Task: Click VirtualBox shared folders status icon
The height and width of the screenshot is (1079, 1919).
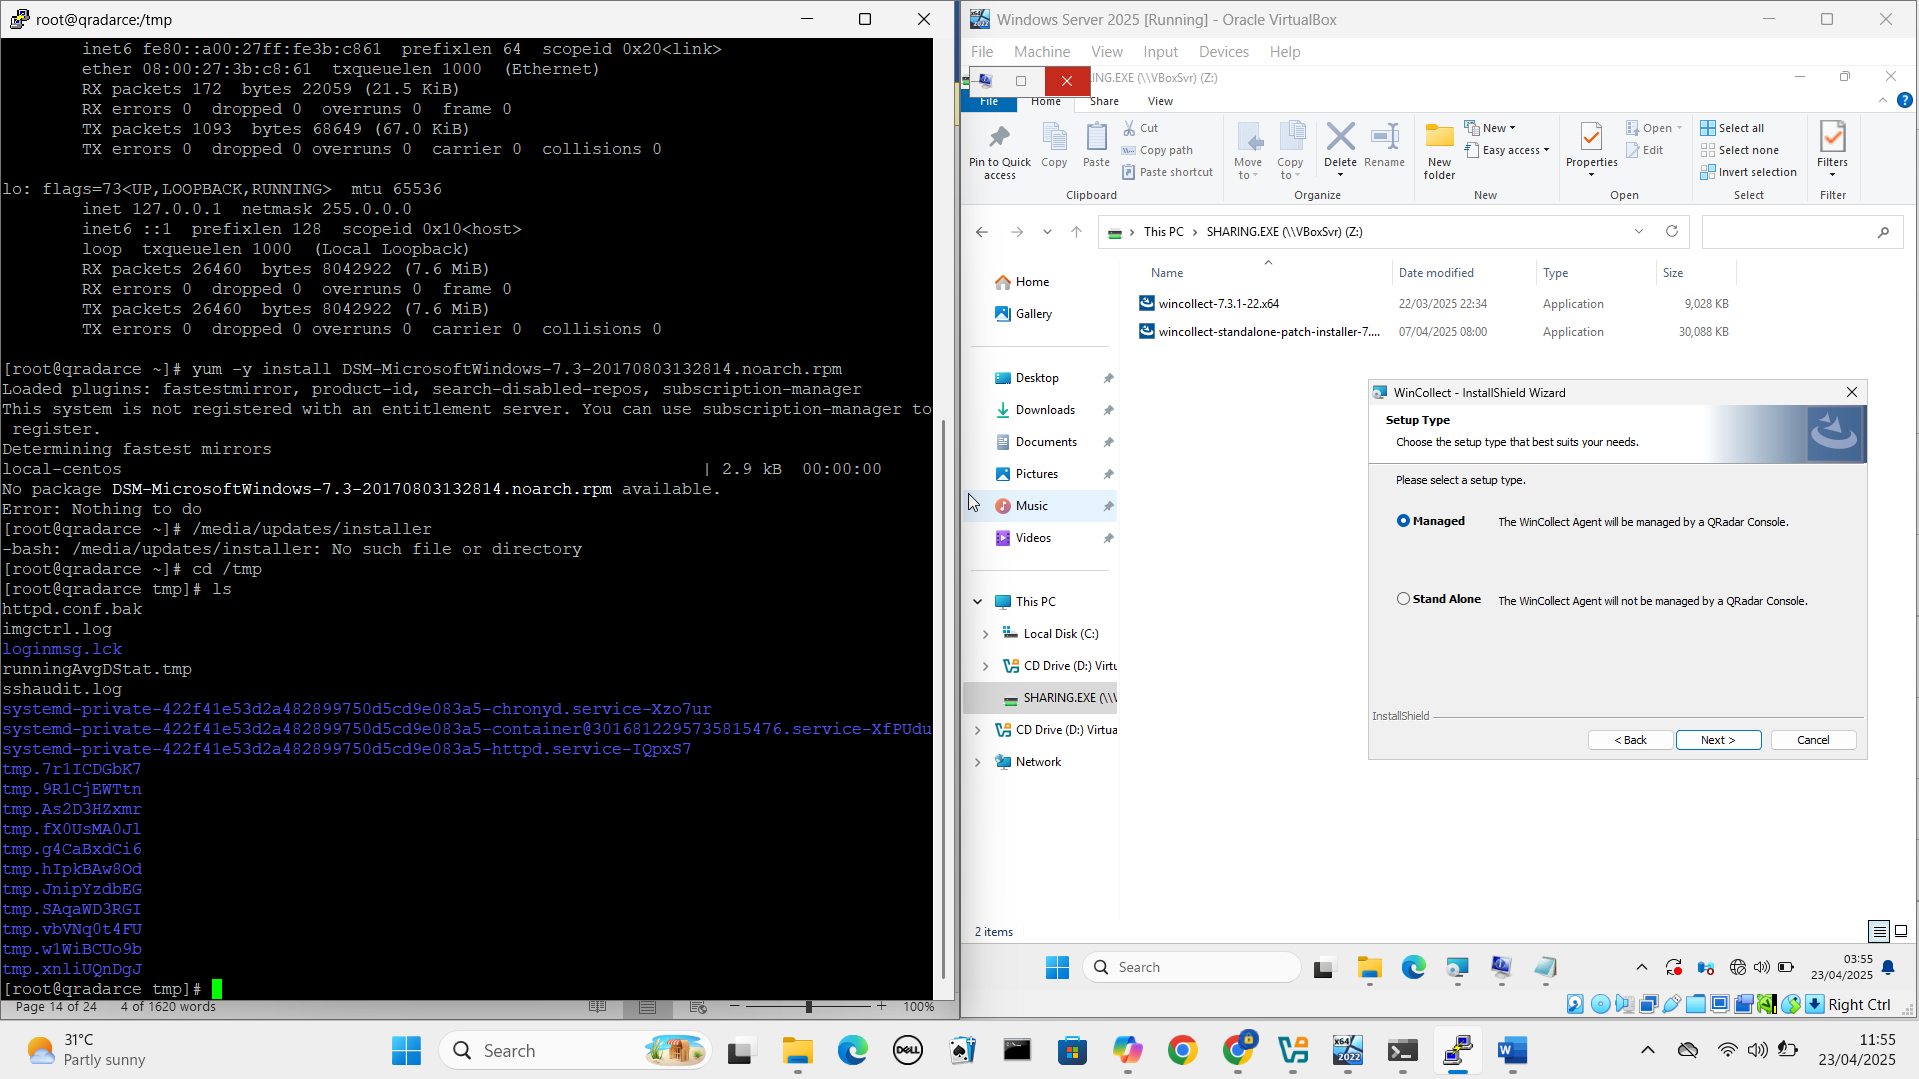Action: pyautogui.click(x=1696, y=1005)
